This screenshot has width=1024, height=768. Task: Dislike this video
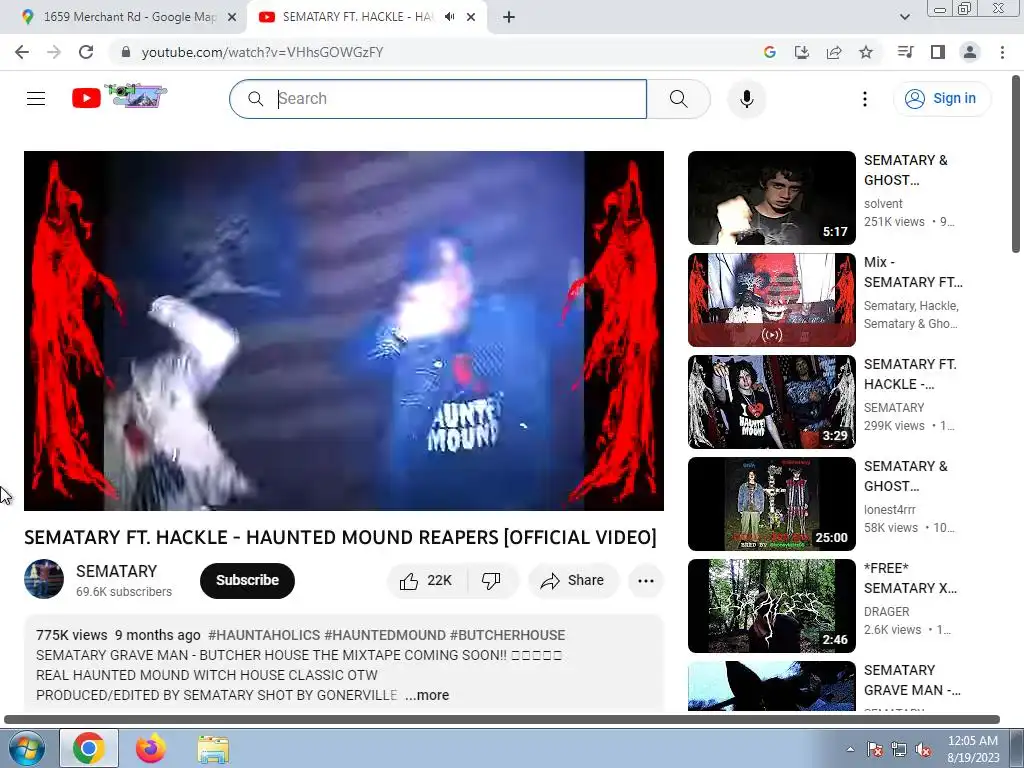[491, 581]
